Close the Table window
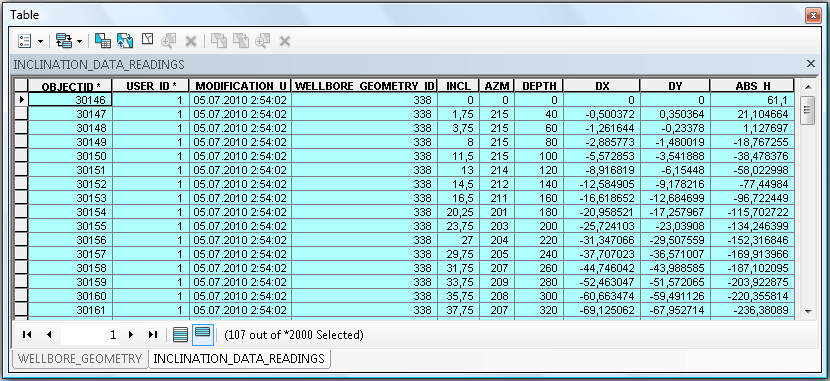This screenshot has width=830, height=381. pos(813,15)
